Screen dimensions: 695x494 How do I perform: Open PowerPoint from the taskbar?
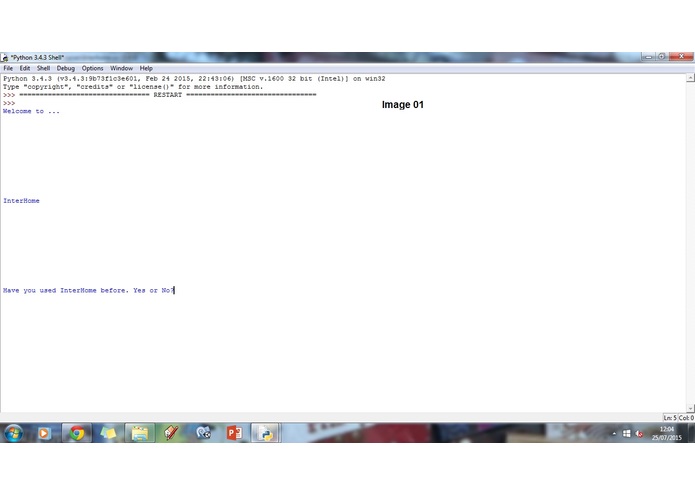click(x=234, y=433)
